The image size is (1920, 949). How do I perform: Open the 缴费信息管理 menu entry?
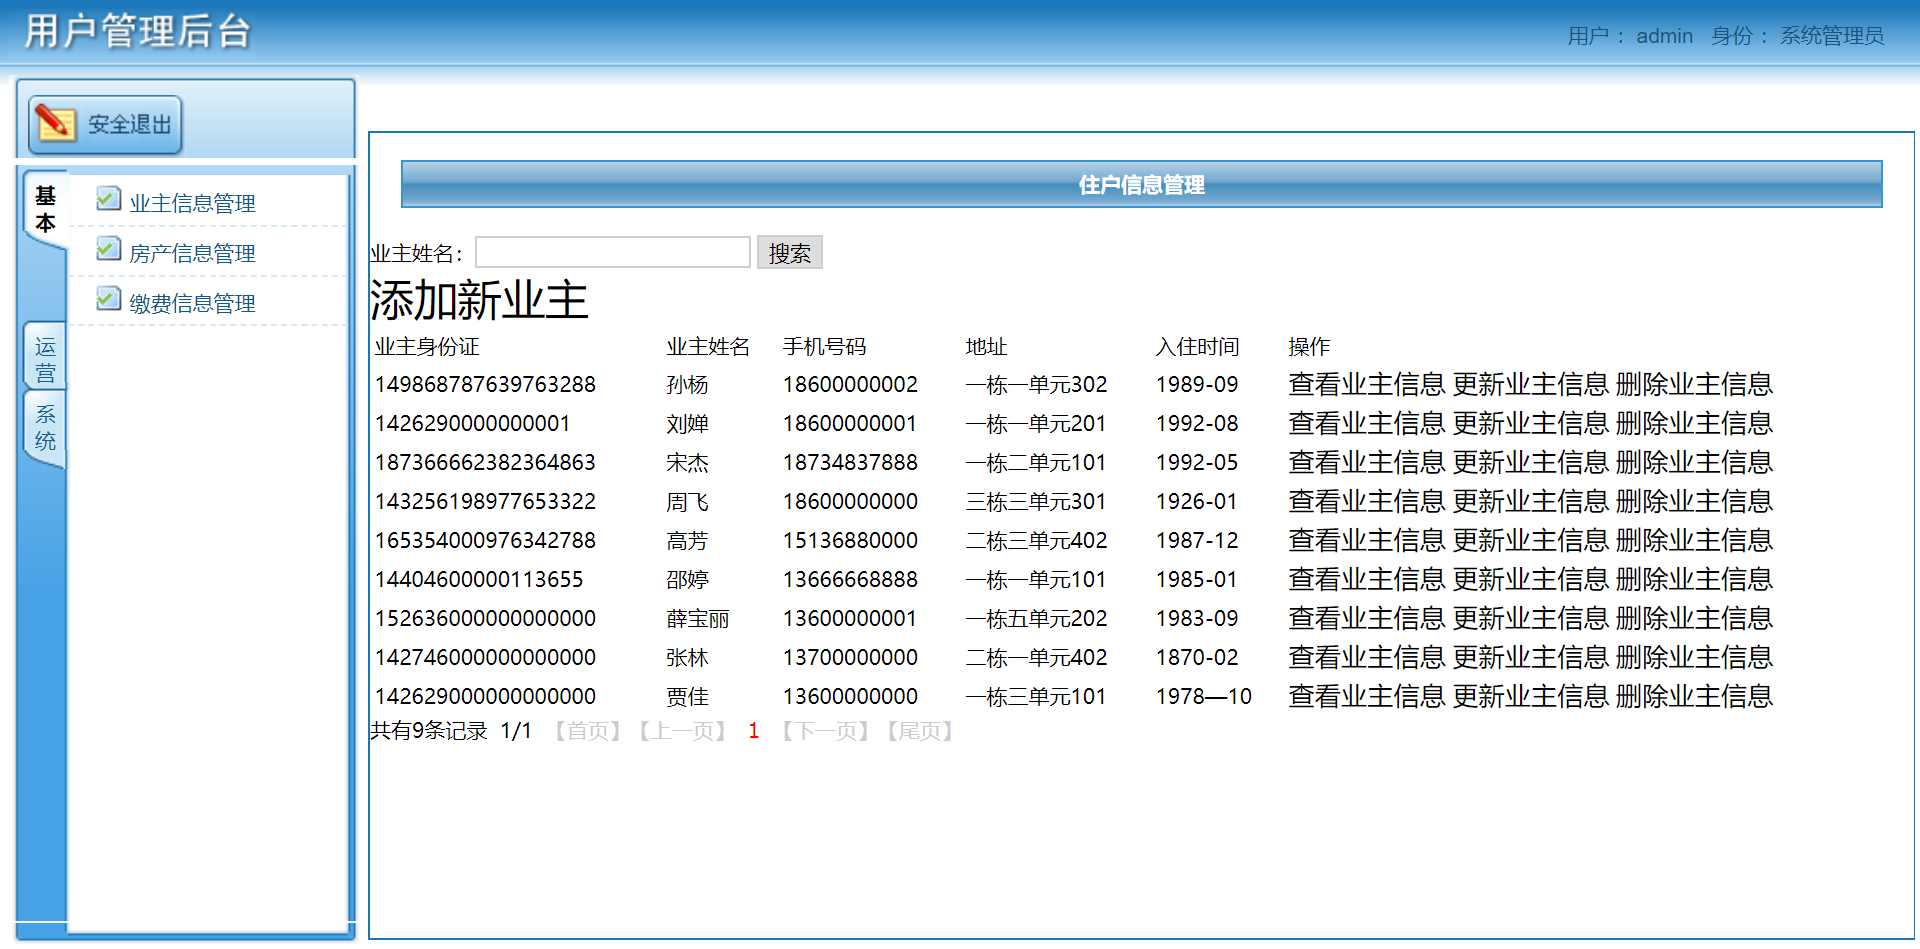(x=192, y=302)
